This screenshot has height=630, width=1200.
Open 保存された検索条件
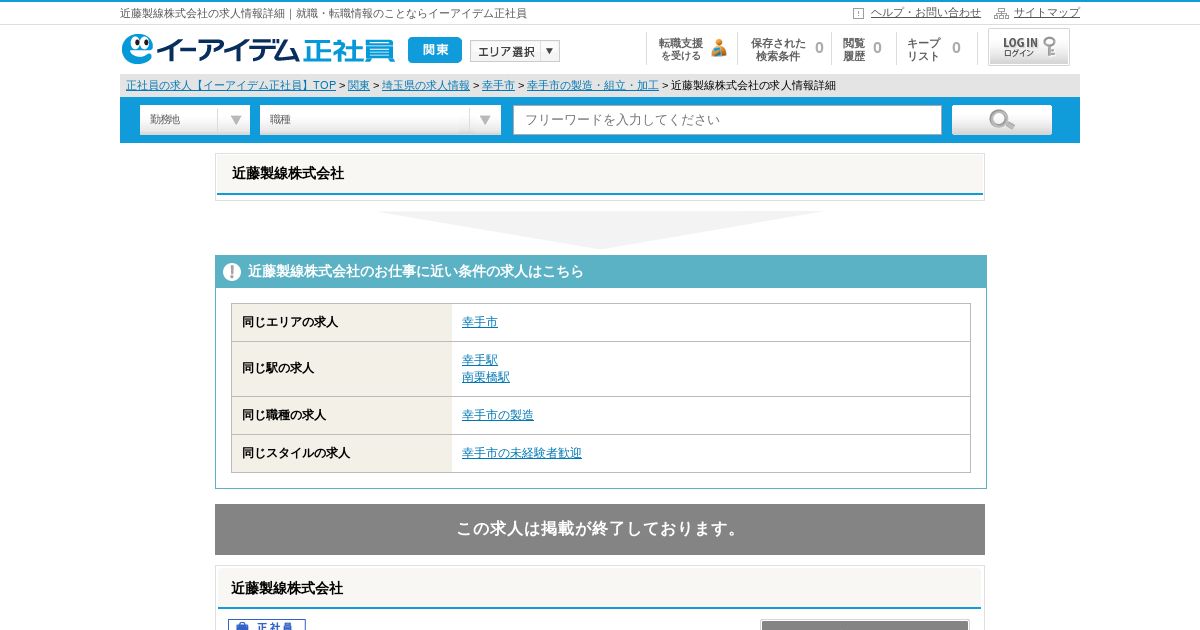tap(786, 49)
